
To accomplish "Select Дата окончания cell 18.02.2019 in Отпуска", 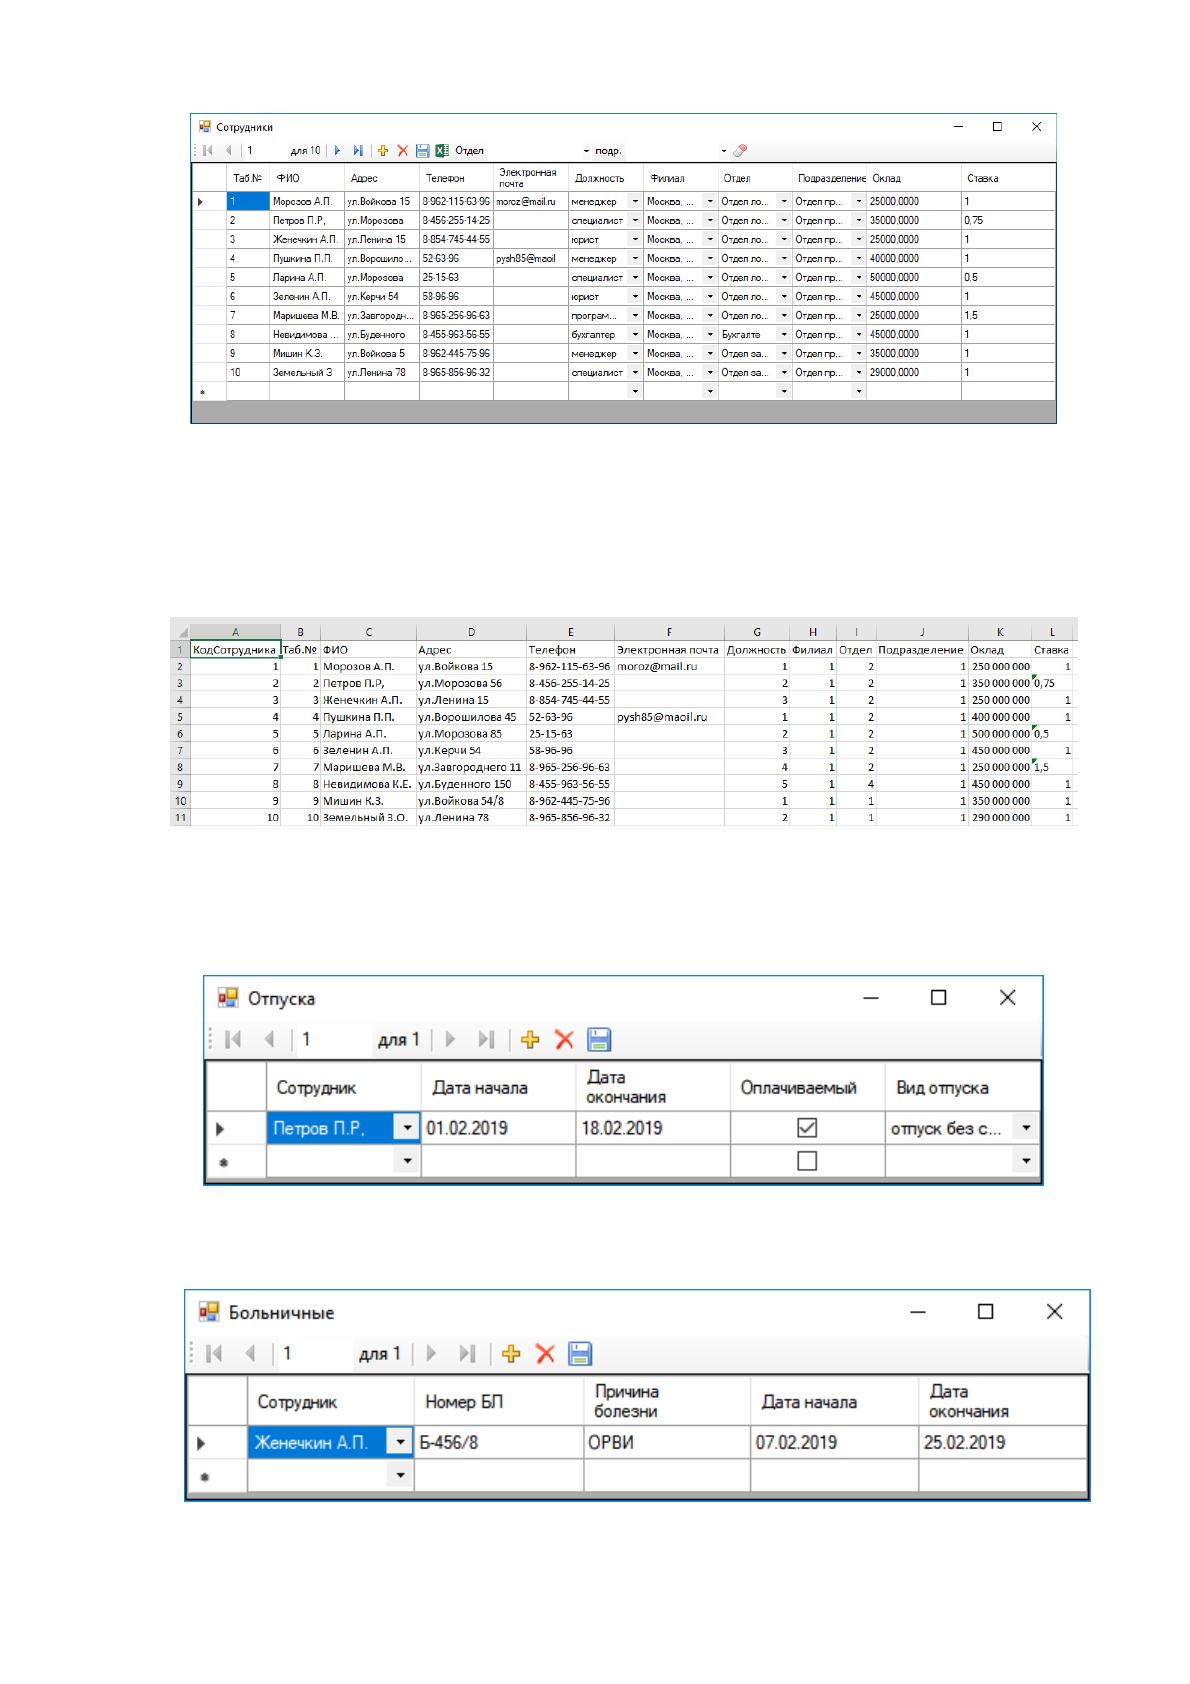I will tap(653, 1128).
